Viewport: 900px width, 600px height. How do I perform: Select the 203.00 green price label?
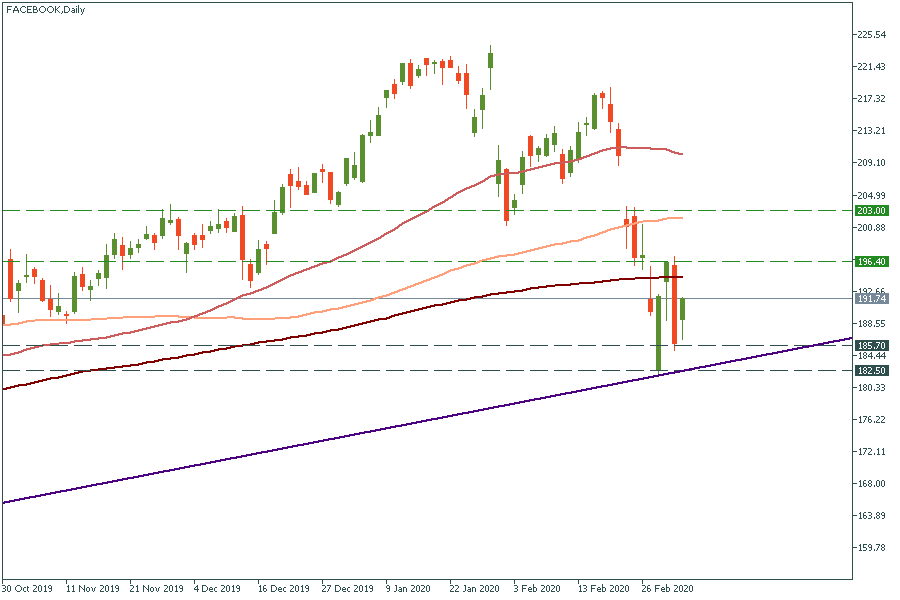pyautogui.click(x=872, y=211)
